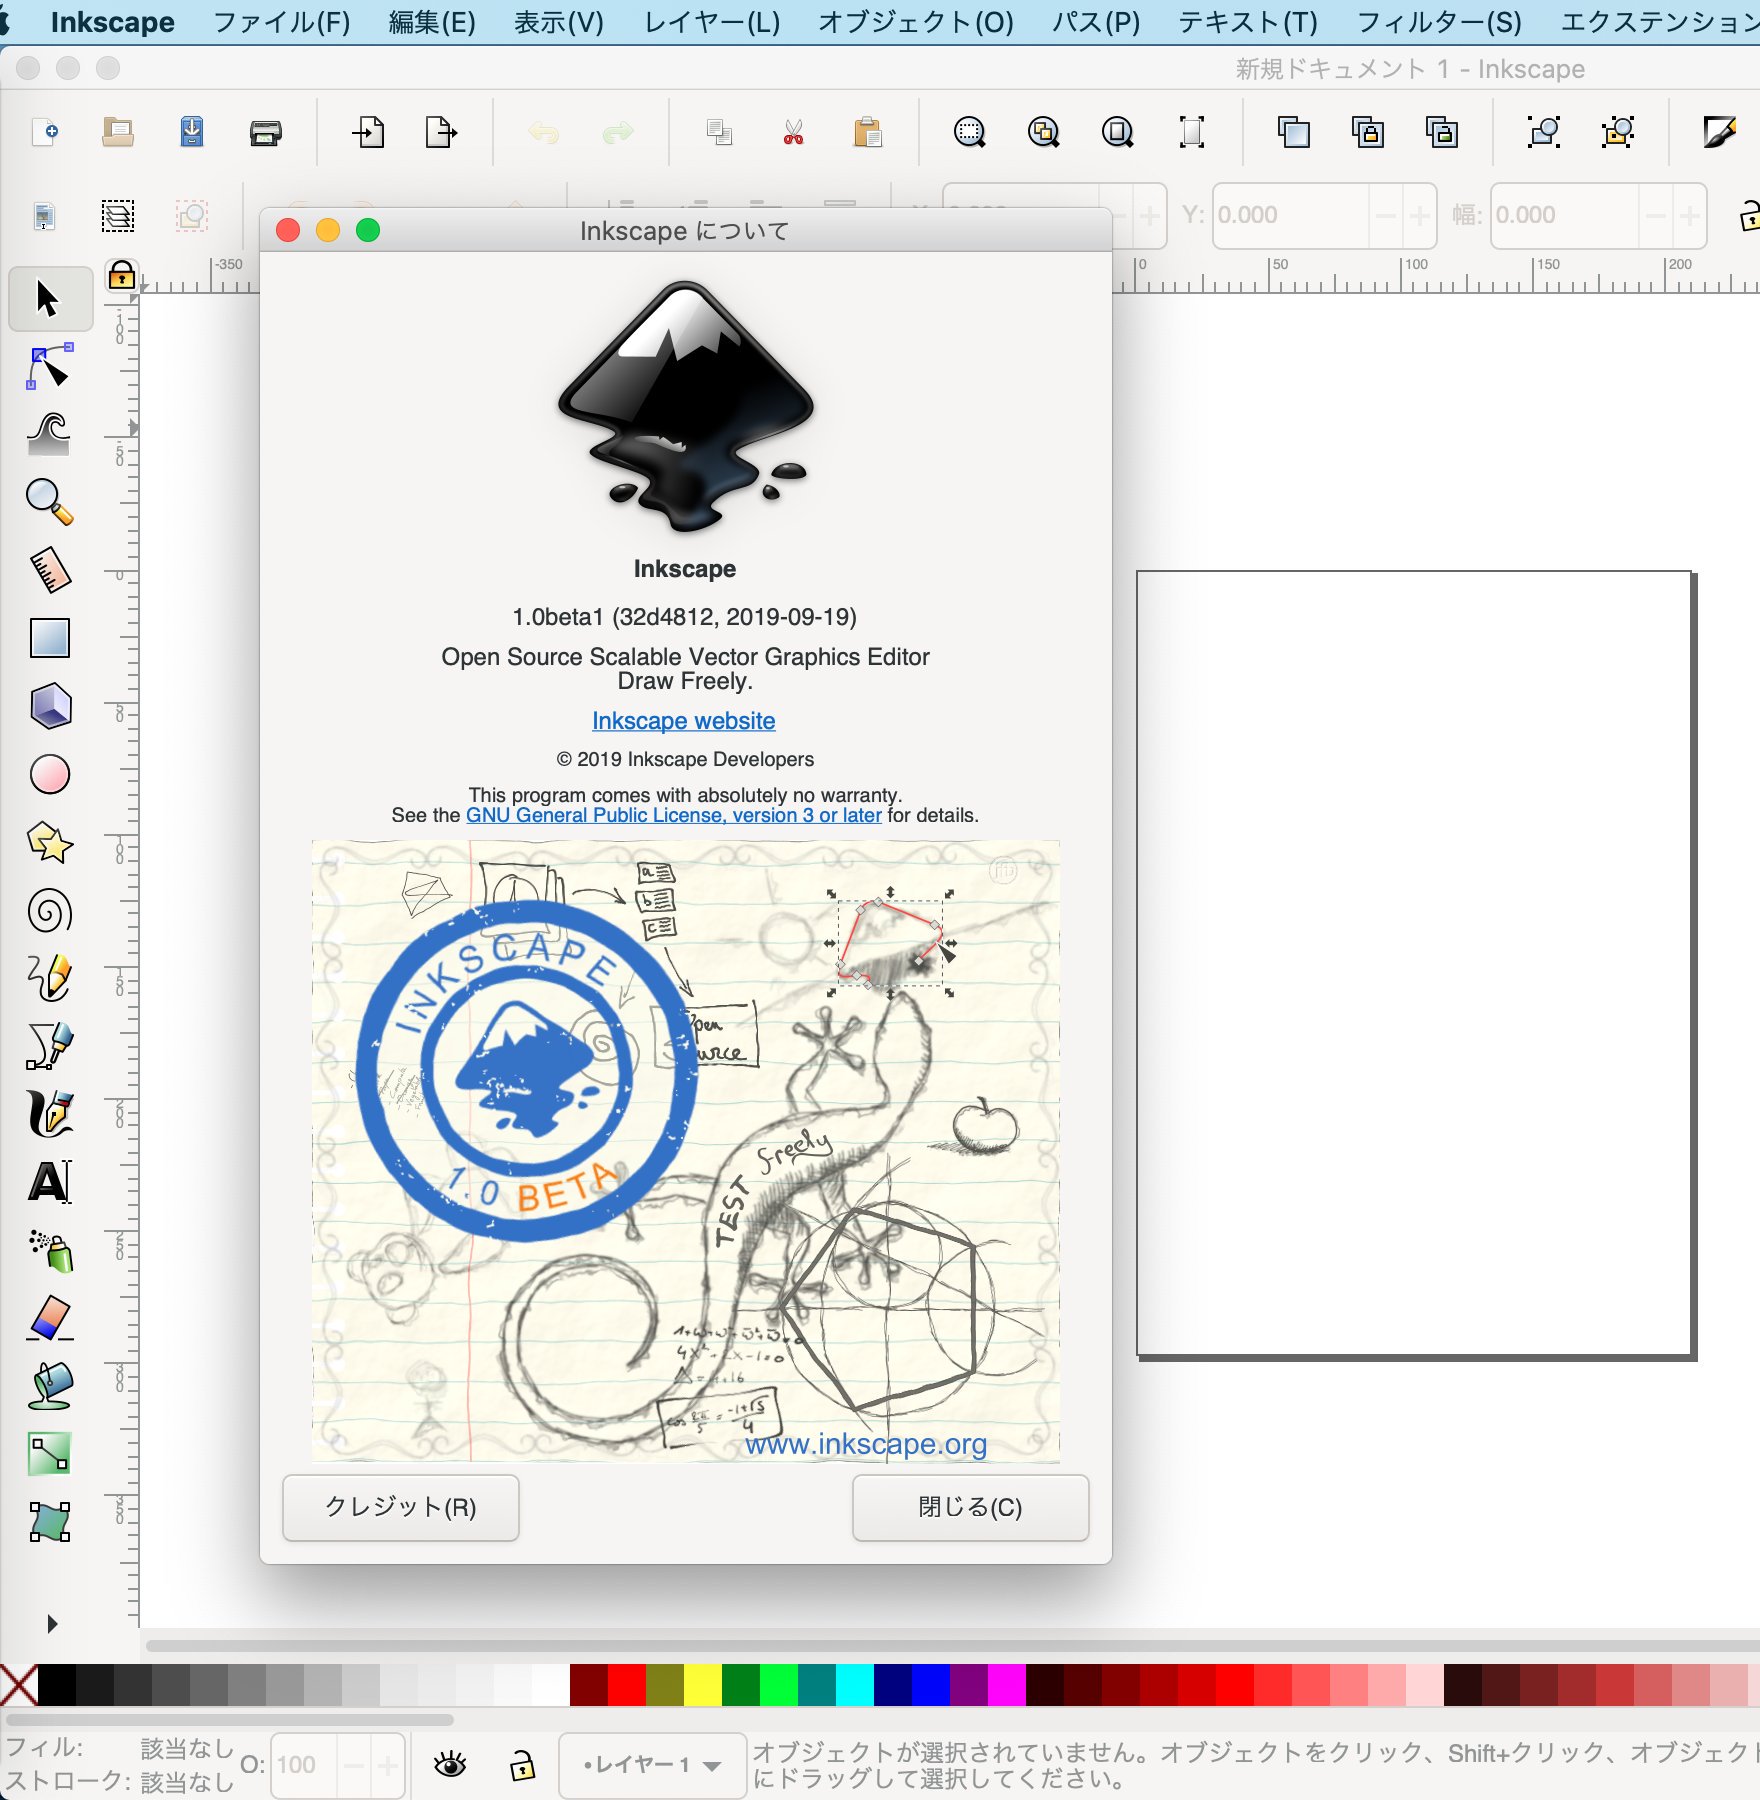Select the Selector arrow tool
The height and width of the screenshot is (1800, 1760).
(x=49, y=298)
